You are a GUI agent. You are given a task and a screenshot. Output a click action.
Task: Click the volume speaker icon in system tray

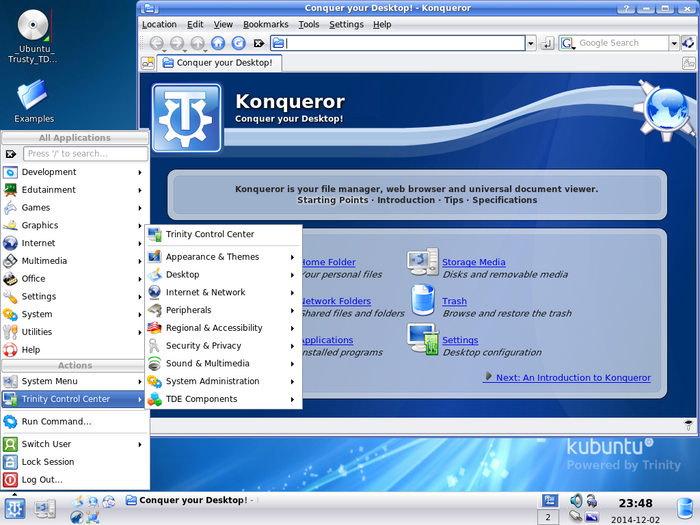(576, 499)
